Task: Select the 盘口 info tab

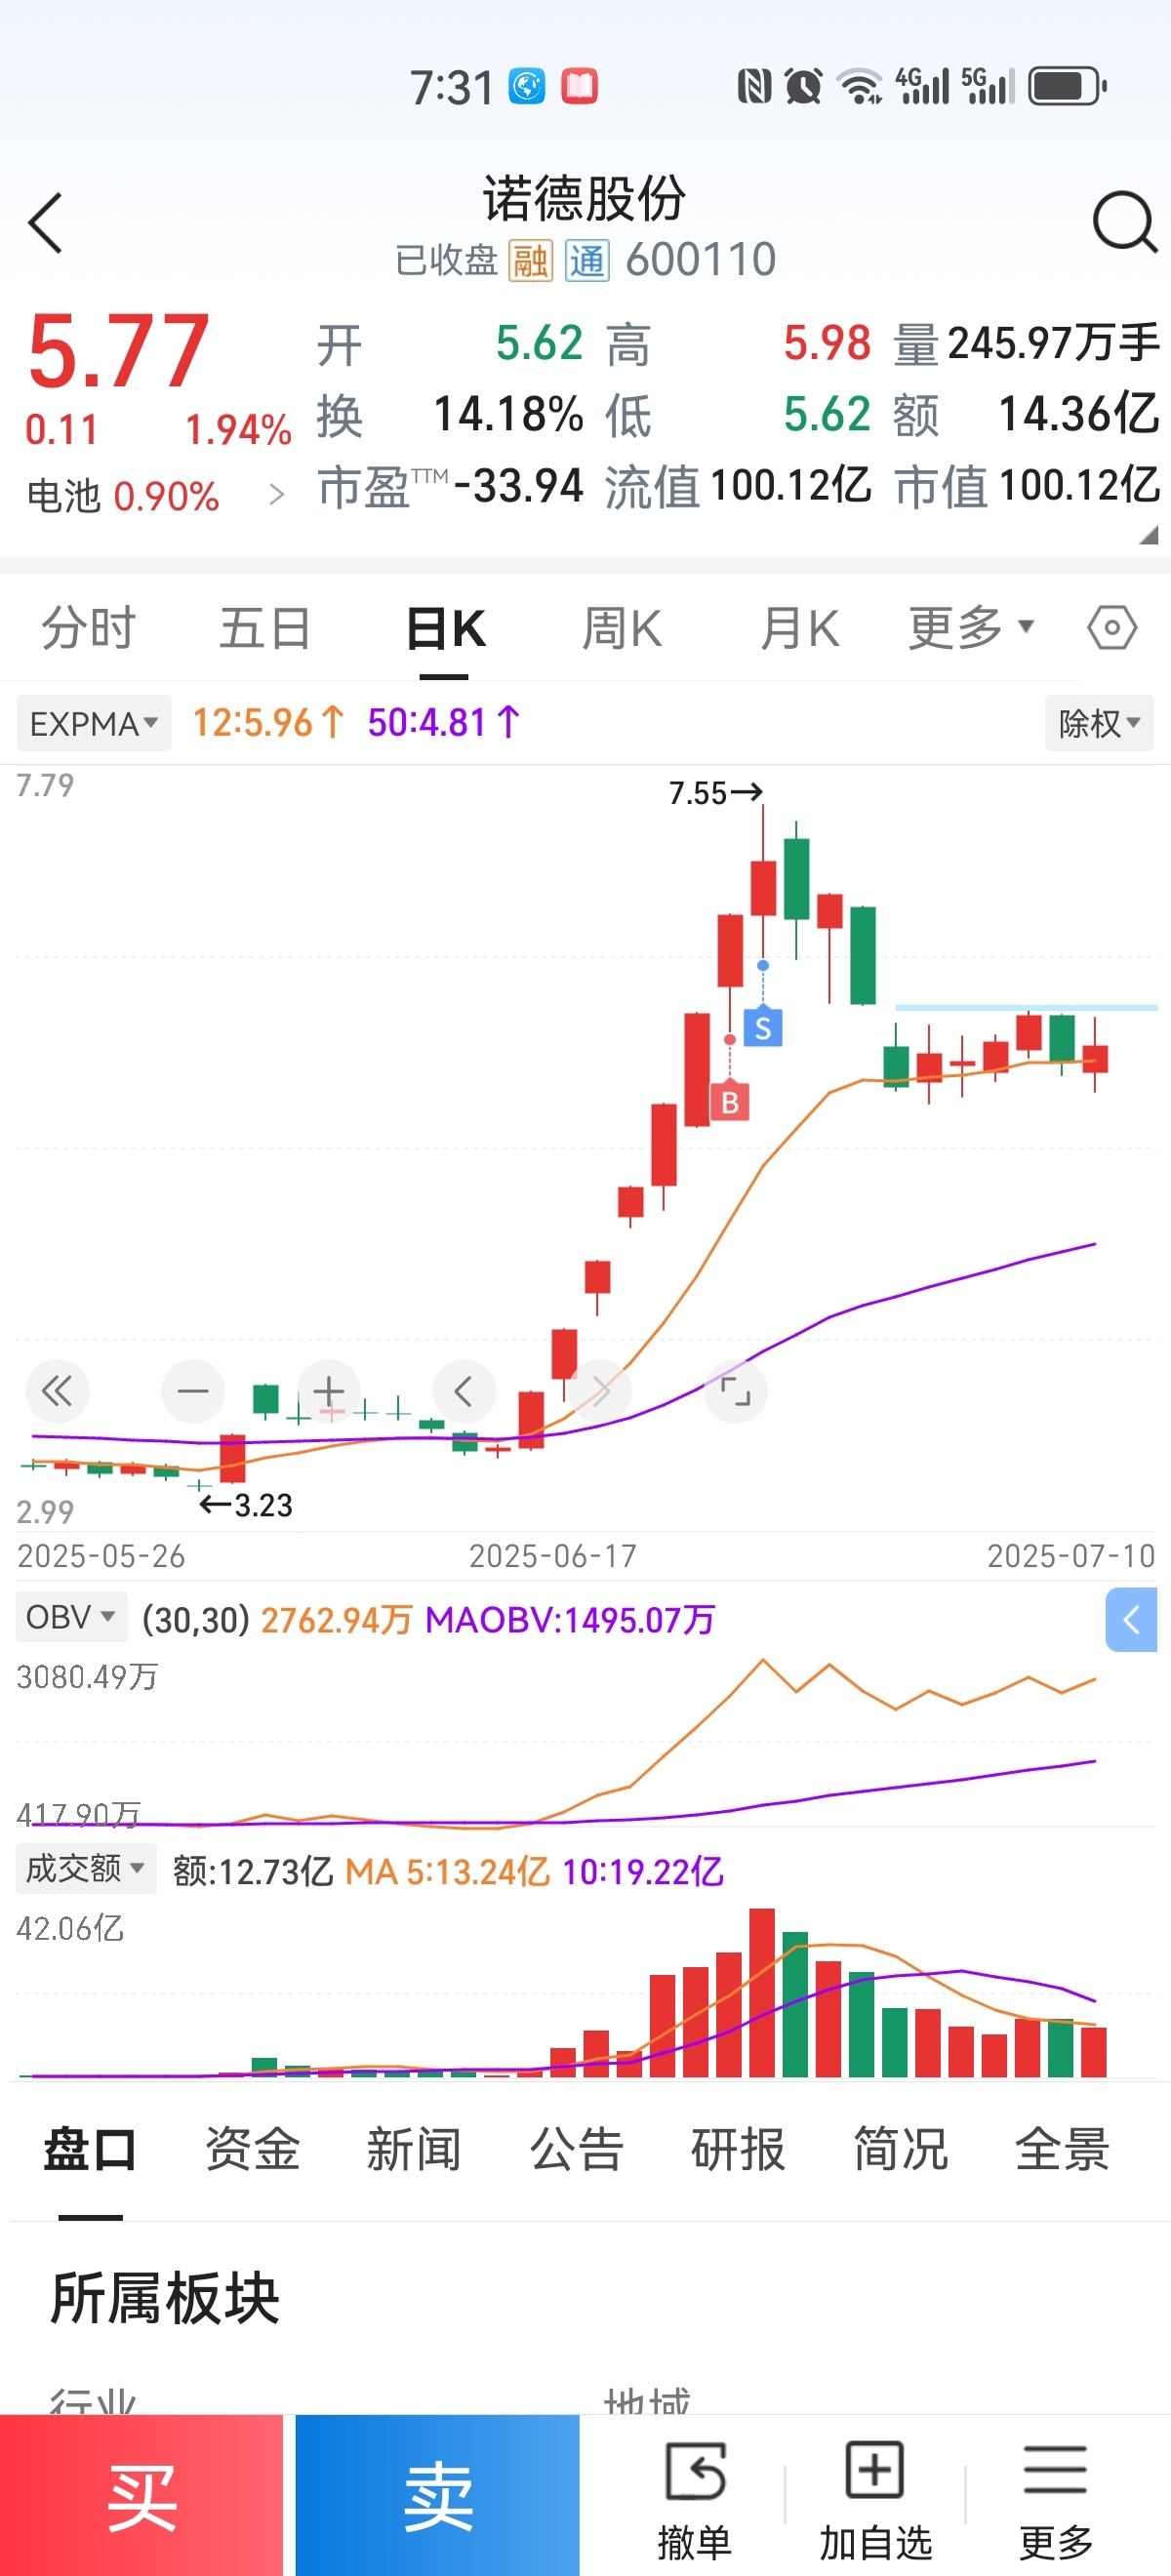Action: tap(90, 2149)
